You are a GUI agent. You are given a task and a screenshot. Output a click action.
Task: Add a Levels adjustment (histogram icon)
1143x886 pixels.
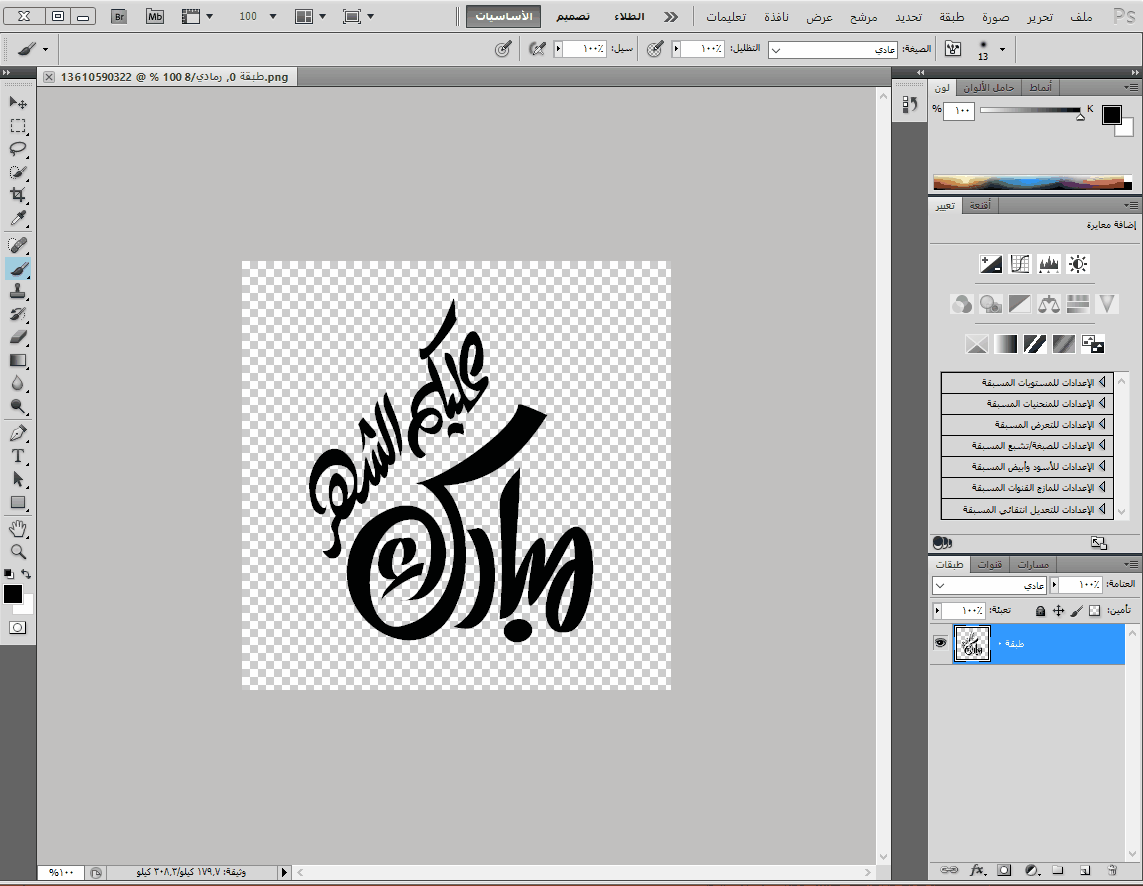pyautogui.click(x=1049, y=264)
